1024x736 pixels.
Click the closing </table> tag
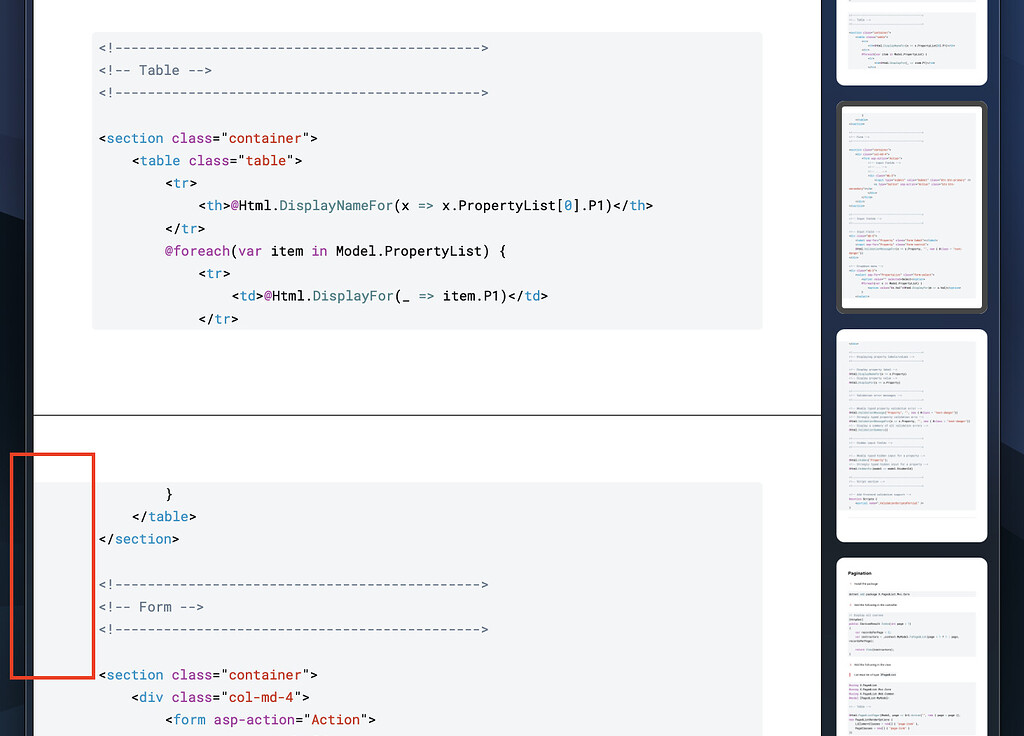164,516
